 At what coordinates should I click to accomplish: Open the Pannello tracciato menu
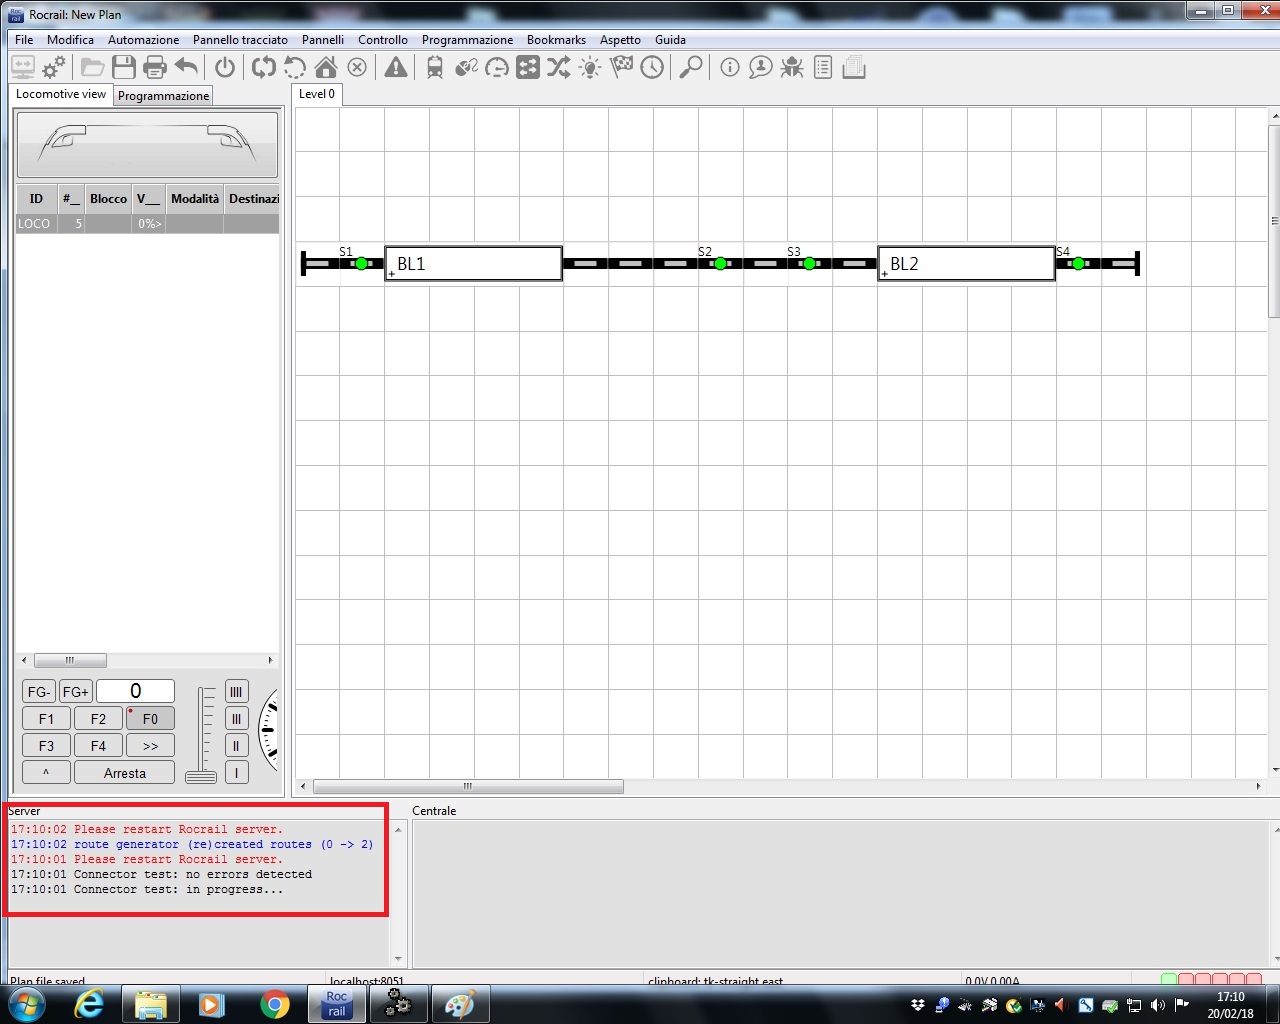pyautogui.click(x=240, y=40)
